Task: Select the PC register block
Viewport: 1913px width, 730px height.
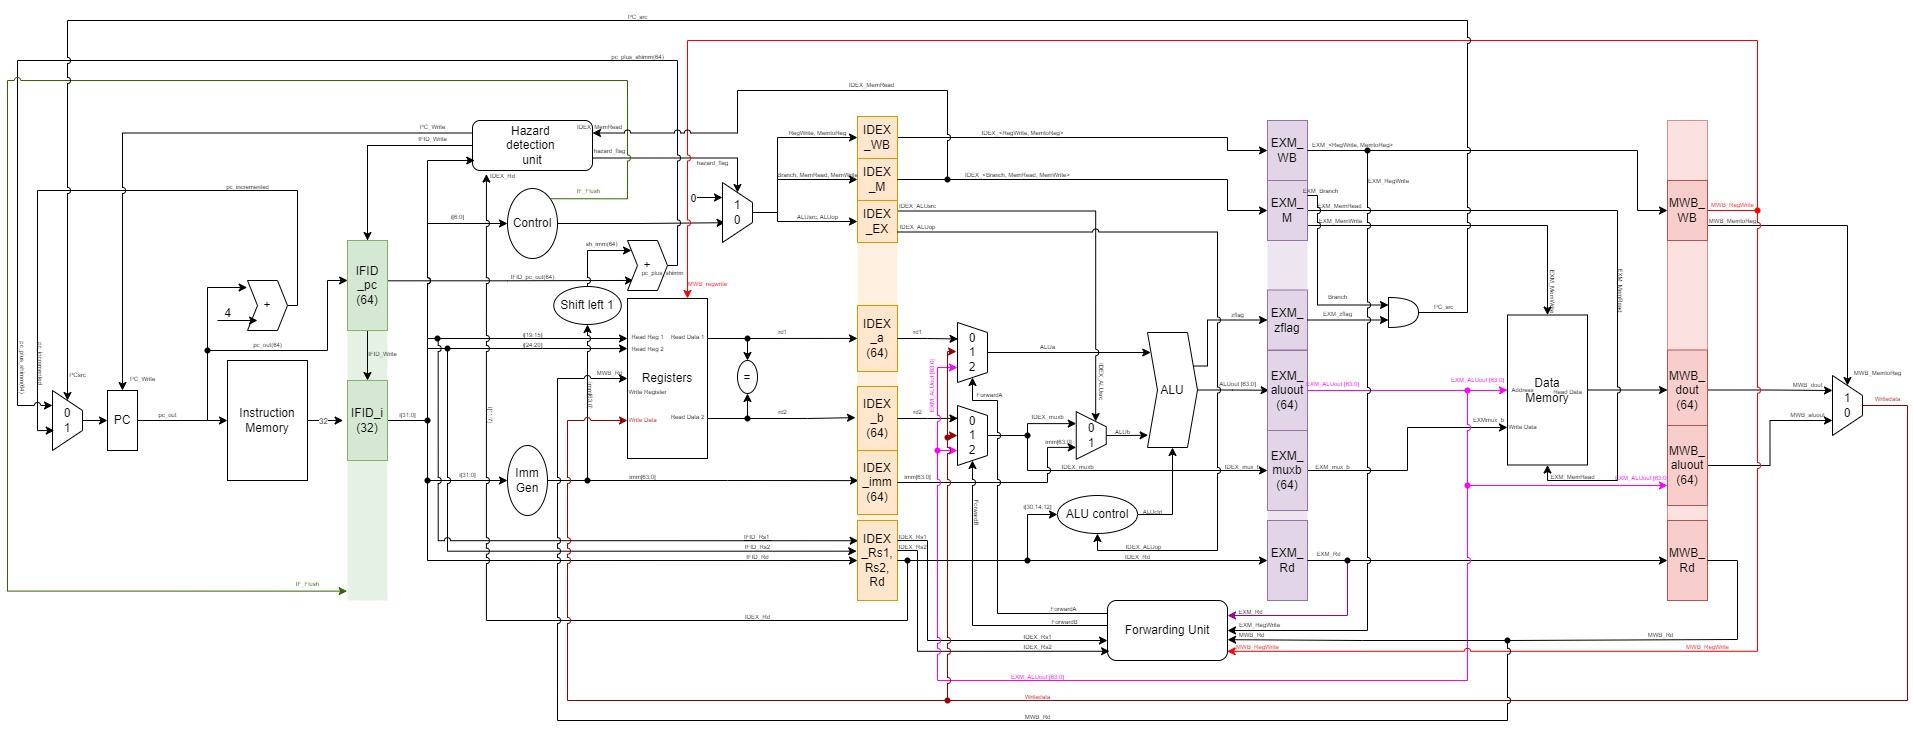Action: pyautogui.click(x=122, y=420)
